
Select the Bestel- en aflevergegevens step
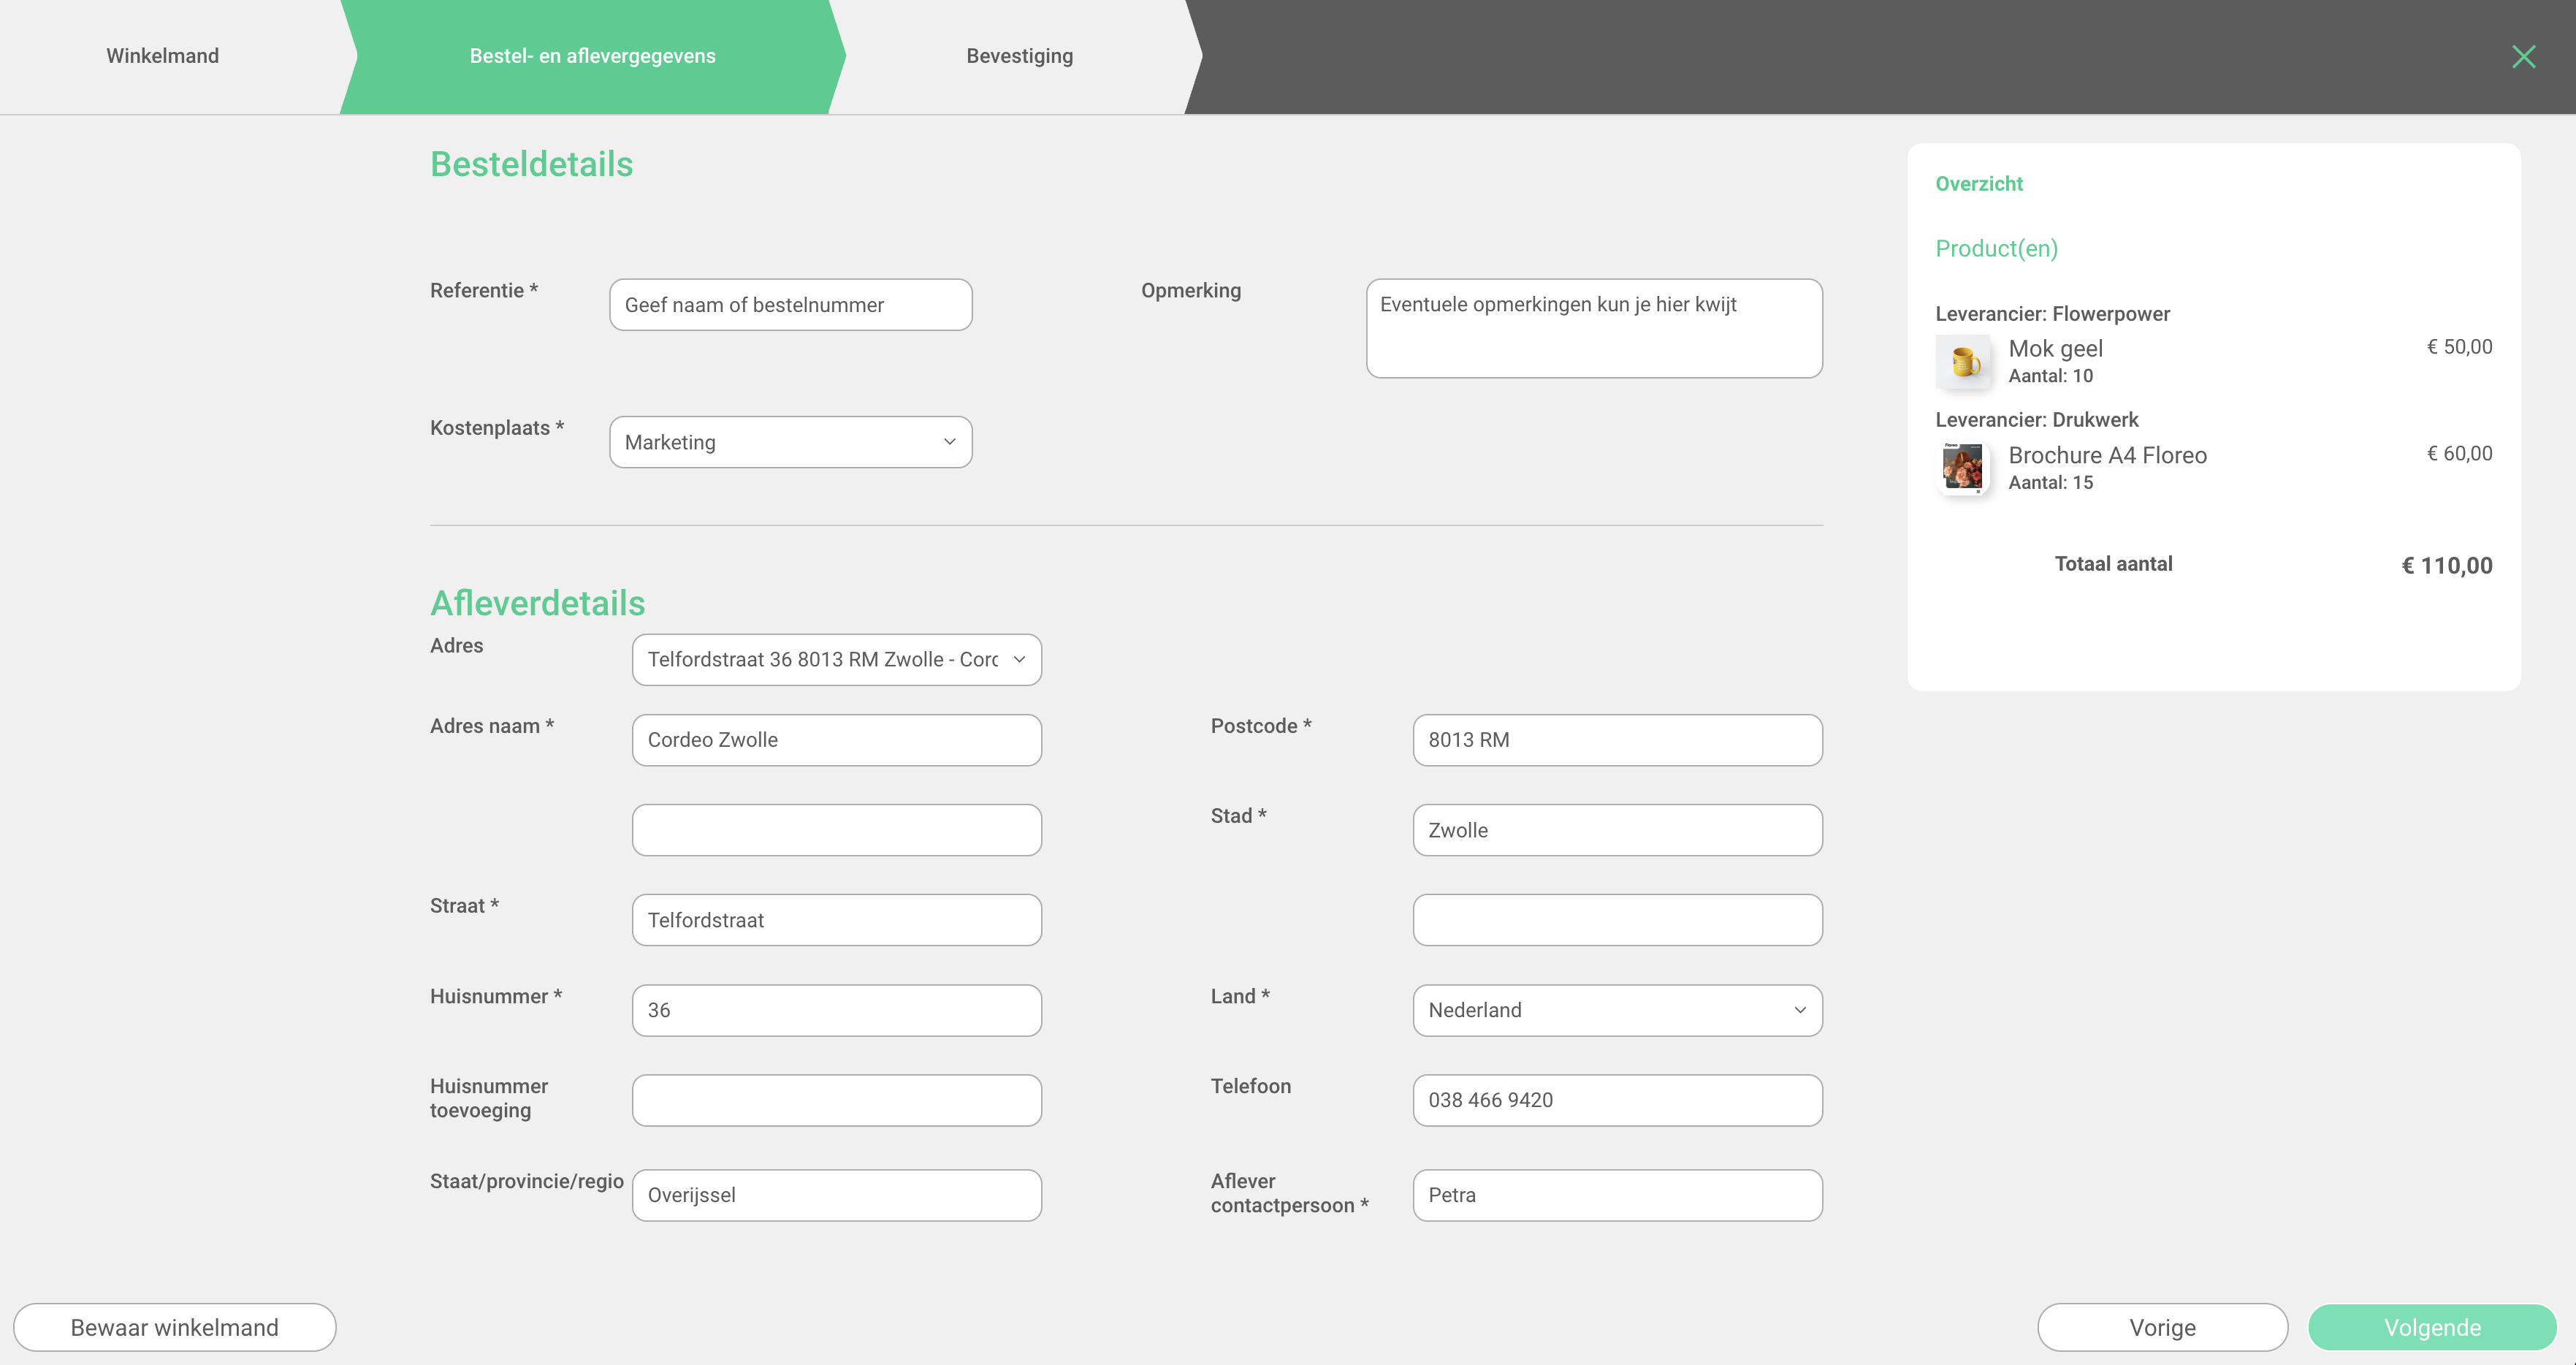click(593, 56)
